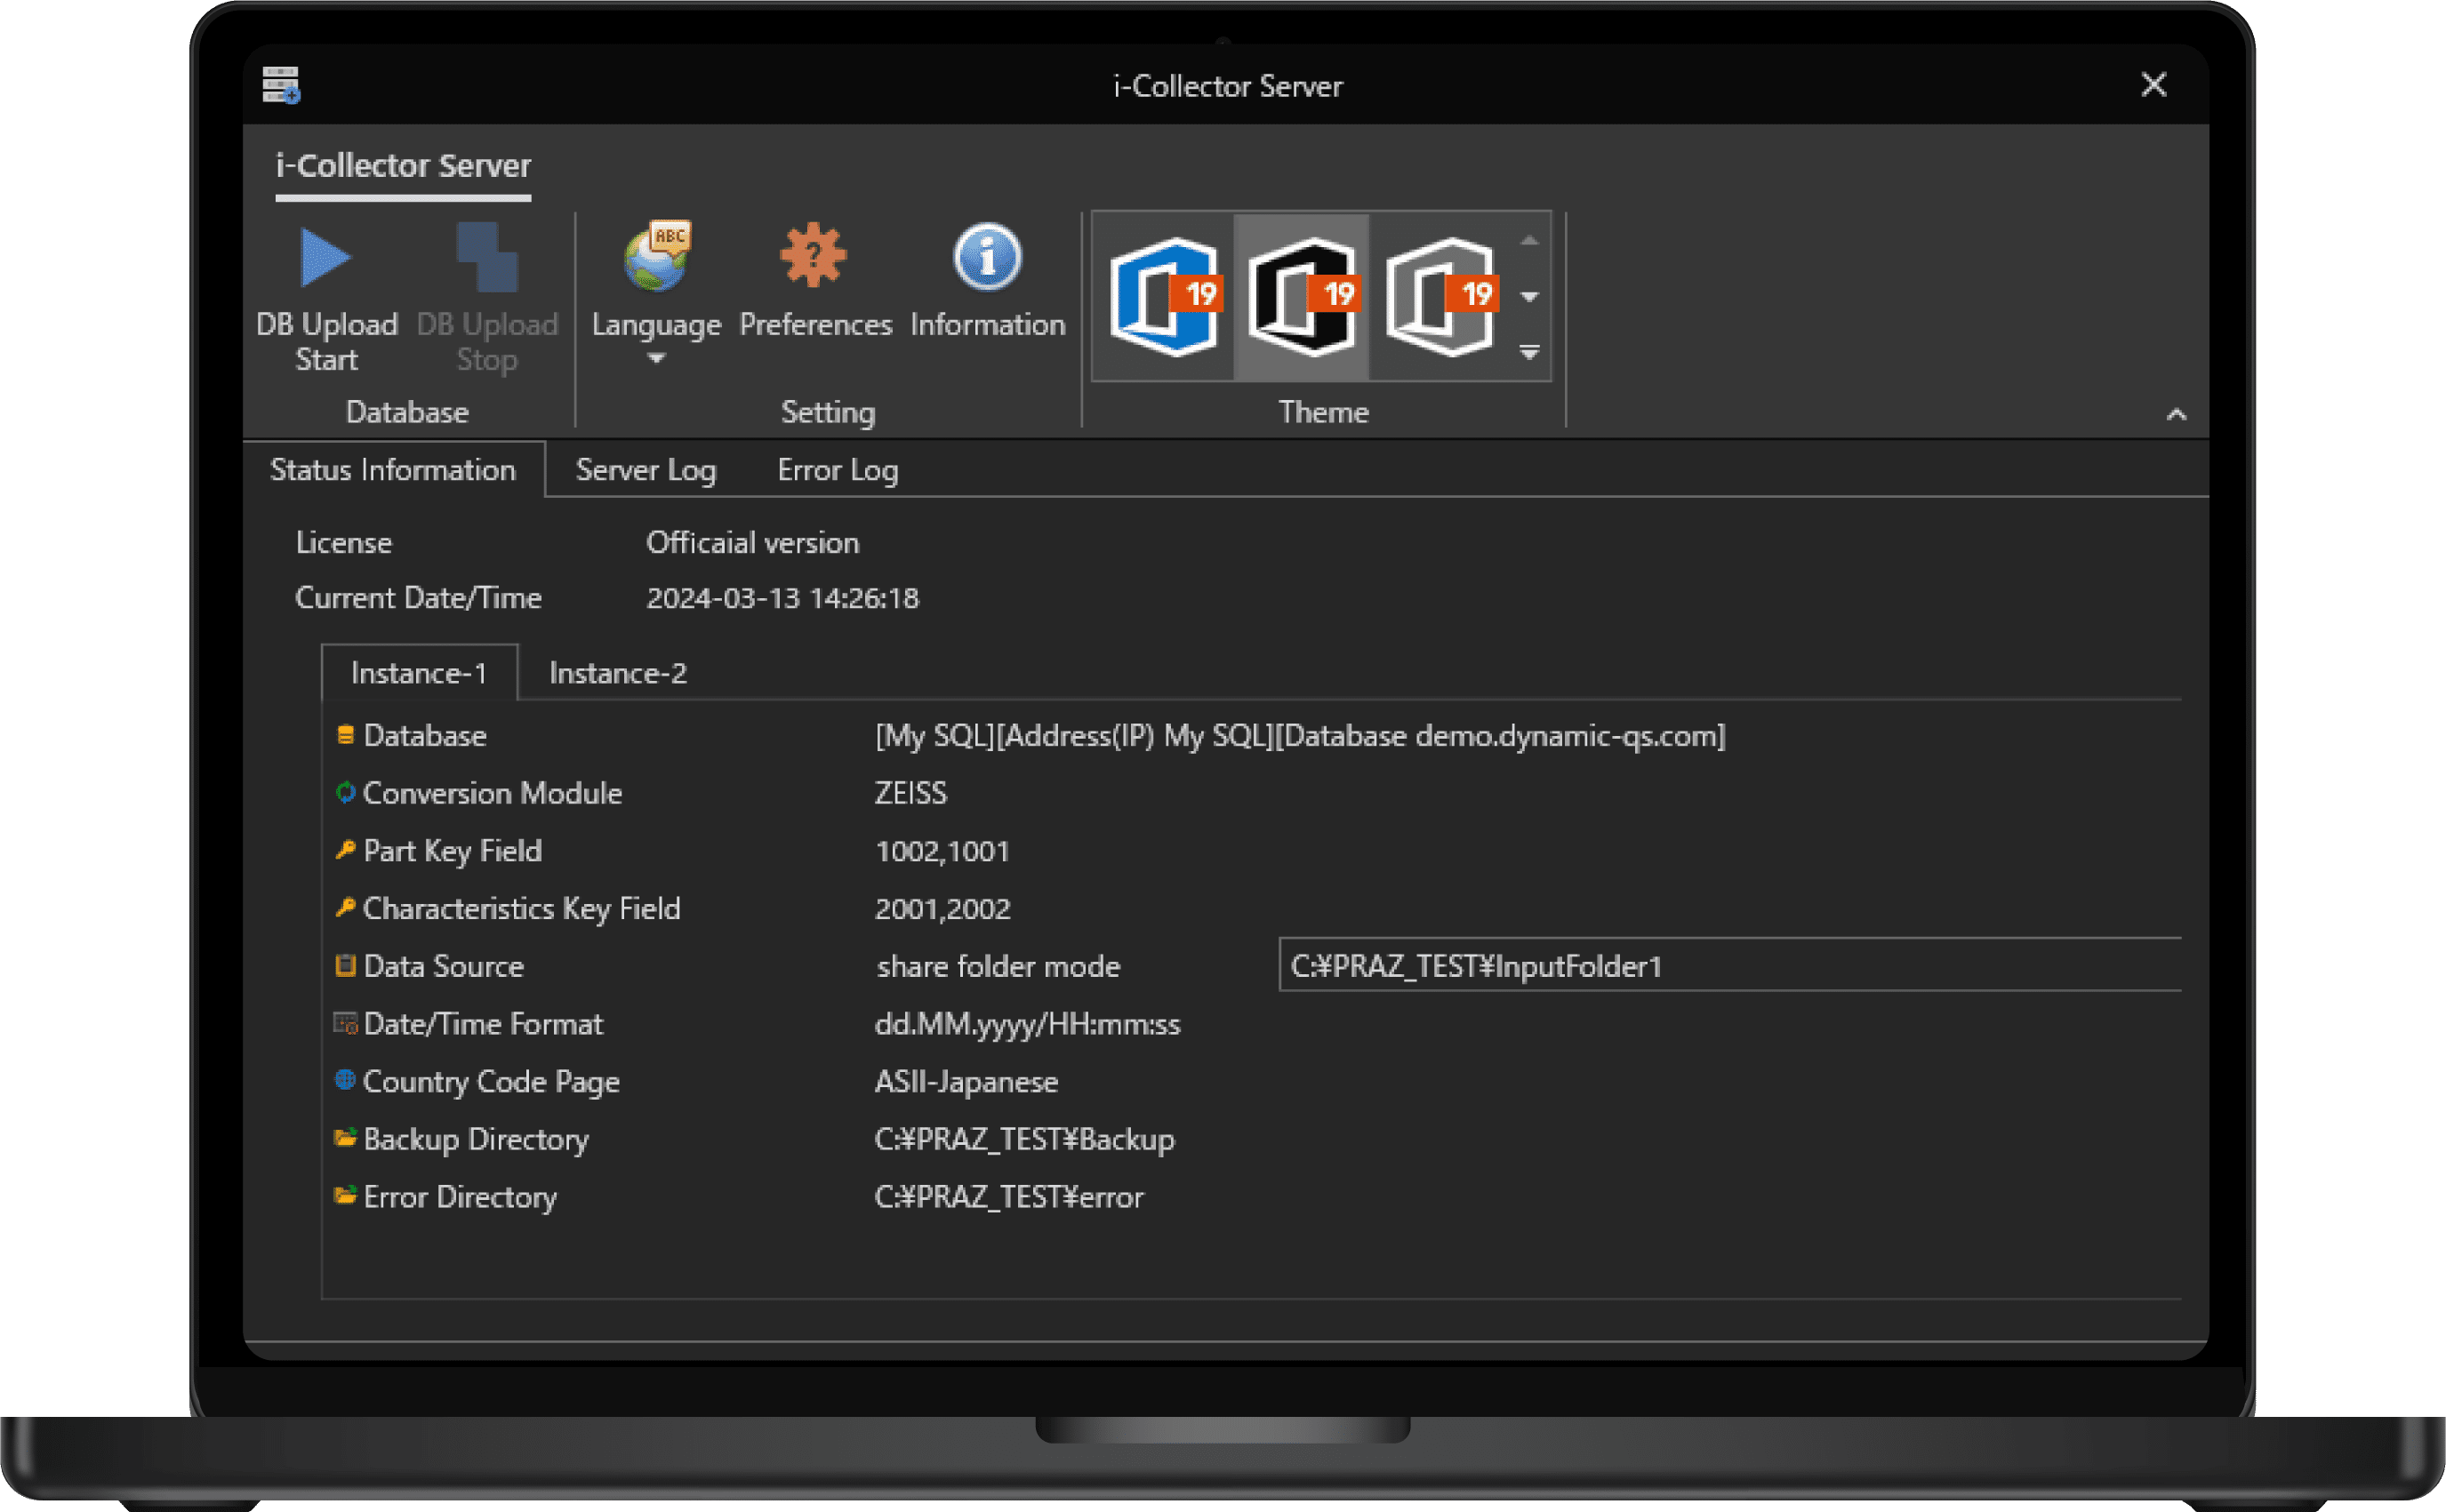Select the Status Information tab
Image resolution: width=2446 pixels, height=1512 pixels.
(393, 470)
